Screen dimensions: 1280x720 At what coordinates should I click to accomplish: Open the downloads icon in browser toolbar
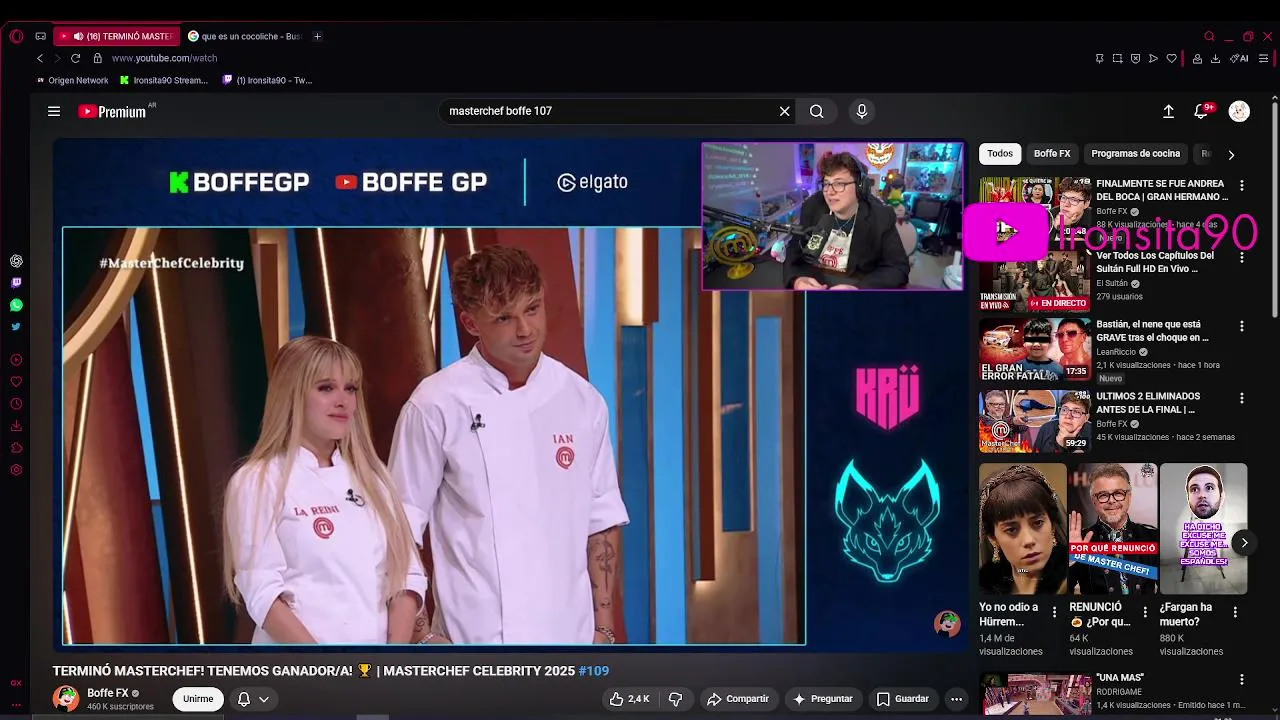[x=1215, y=58]
